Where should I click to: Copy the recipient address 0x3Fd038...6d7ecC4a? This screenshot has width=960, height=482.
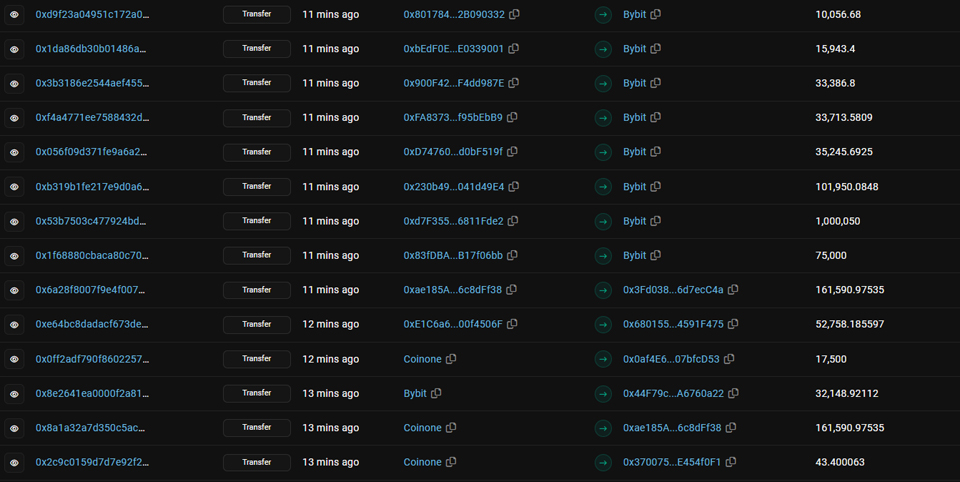733,290
